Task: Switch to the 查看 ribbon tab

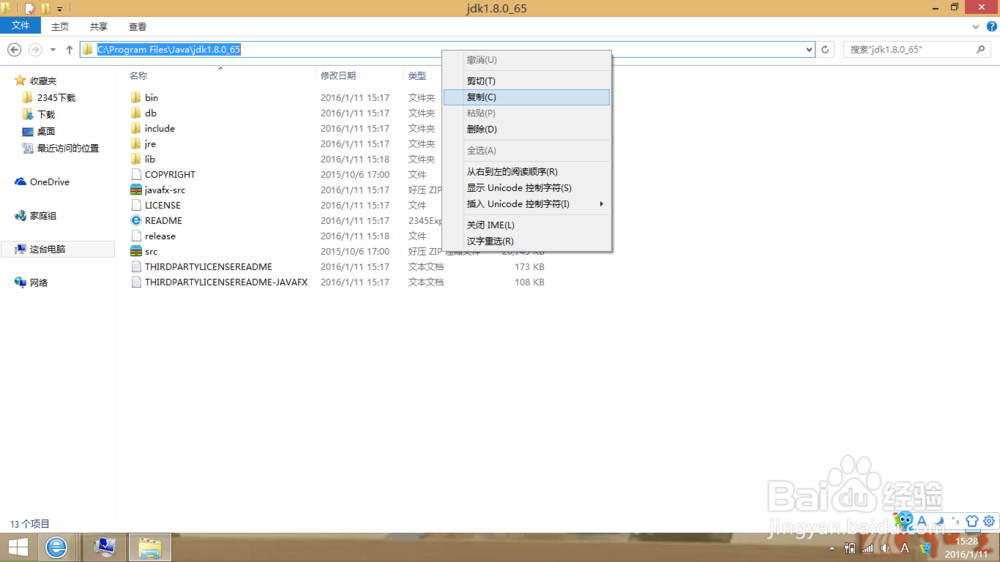Action: 137,27
